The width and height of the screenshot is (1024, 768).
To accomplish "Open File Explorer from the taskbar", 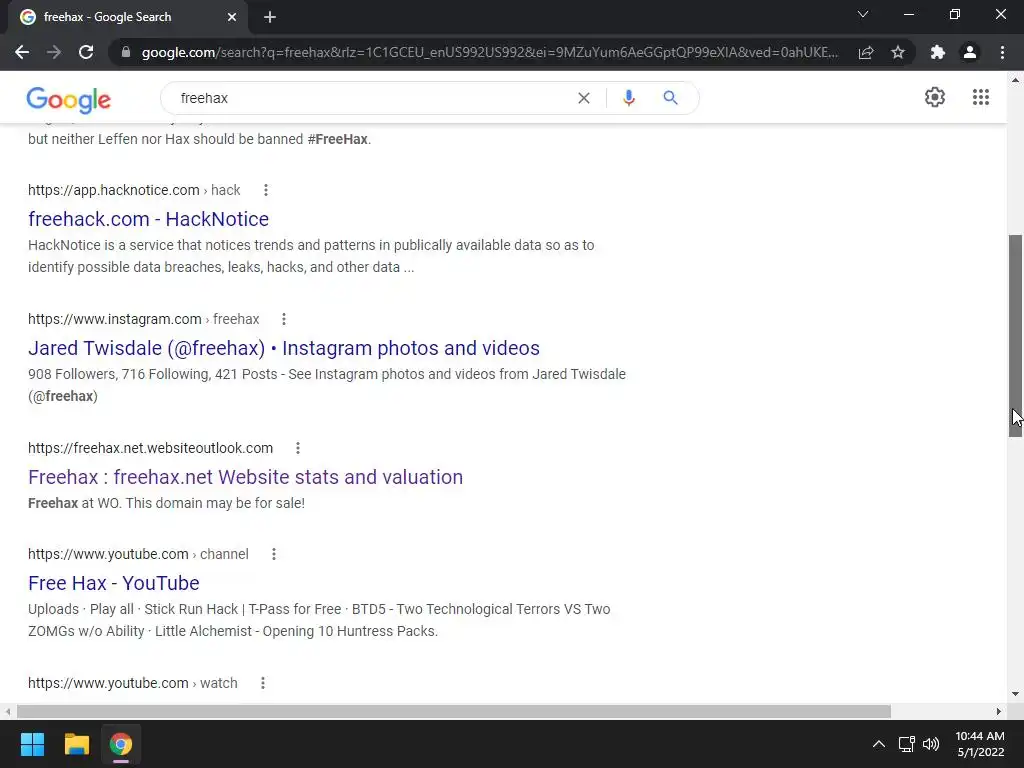I will pyautogui.click(x=76, y=744).
